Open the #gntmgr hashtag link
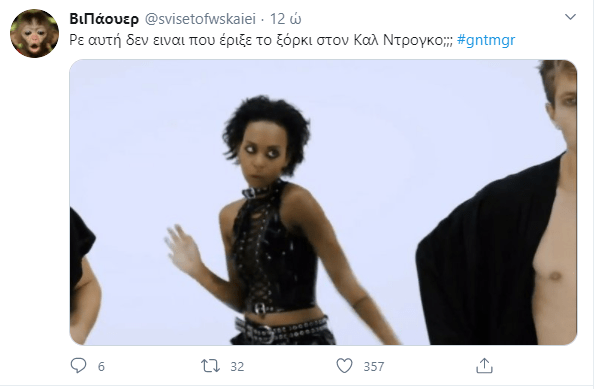Image resolution: width=595 pixels, height=389 pixels. pyautogui.click(x=486, y=40)
